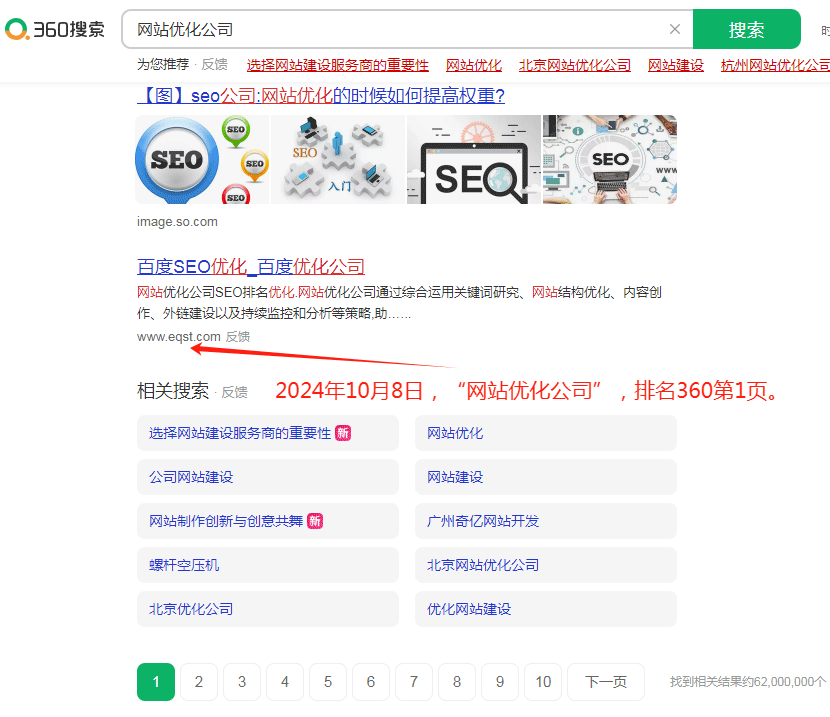
Task: Open the '杭州网站优化公司' recommendation link
Action: point(777,64)
